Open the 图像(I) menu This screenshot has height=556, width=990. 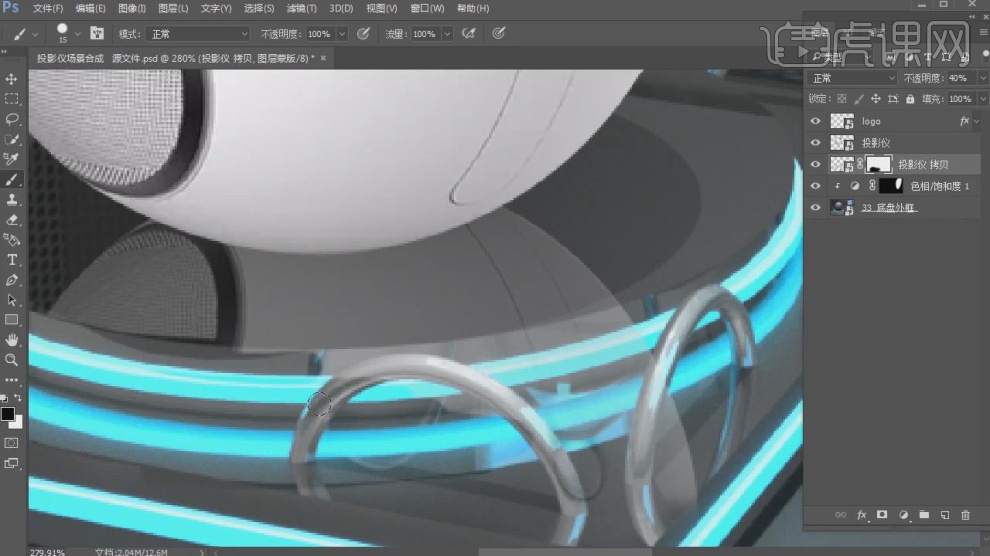[x=132, y=8]
